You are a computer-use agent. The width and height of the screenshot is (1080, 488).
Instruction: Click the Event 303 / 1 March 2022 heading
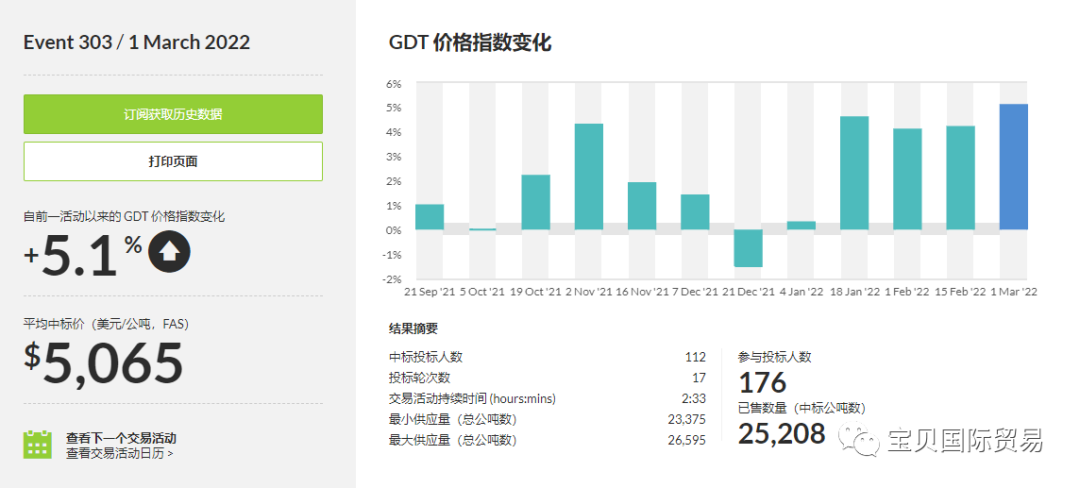[x=136, y=43]
